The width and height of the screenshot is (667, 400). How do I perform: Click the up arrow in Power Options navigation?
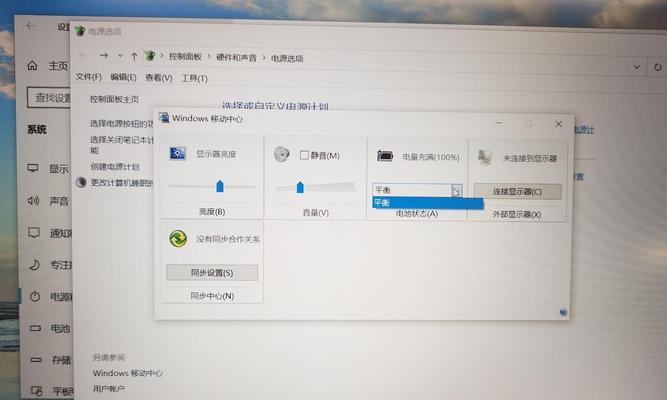point(134,56)
